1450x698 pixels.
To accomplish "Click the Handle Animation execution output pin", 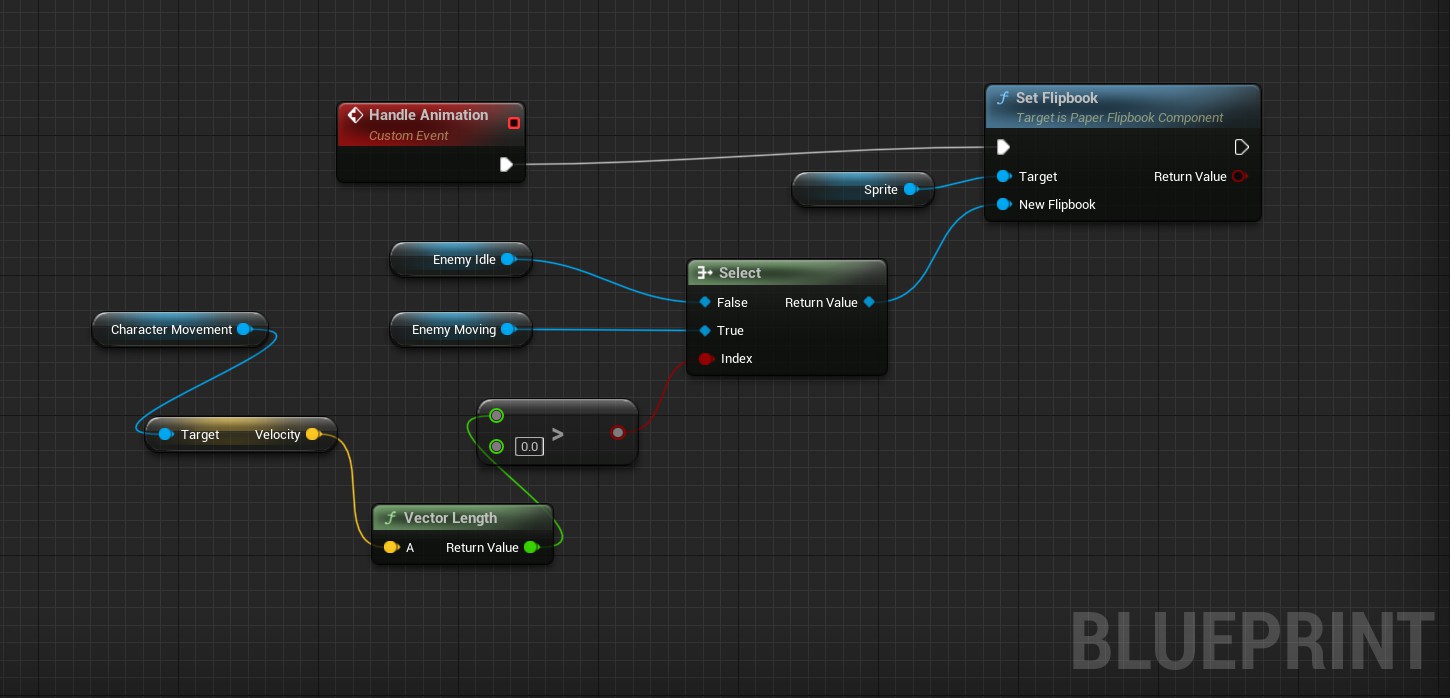I will [506, 164].
